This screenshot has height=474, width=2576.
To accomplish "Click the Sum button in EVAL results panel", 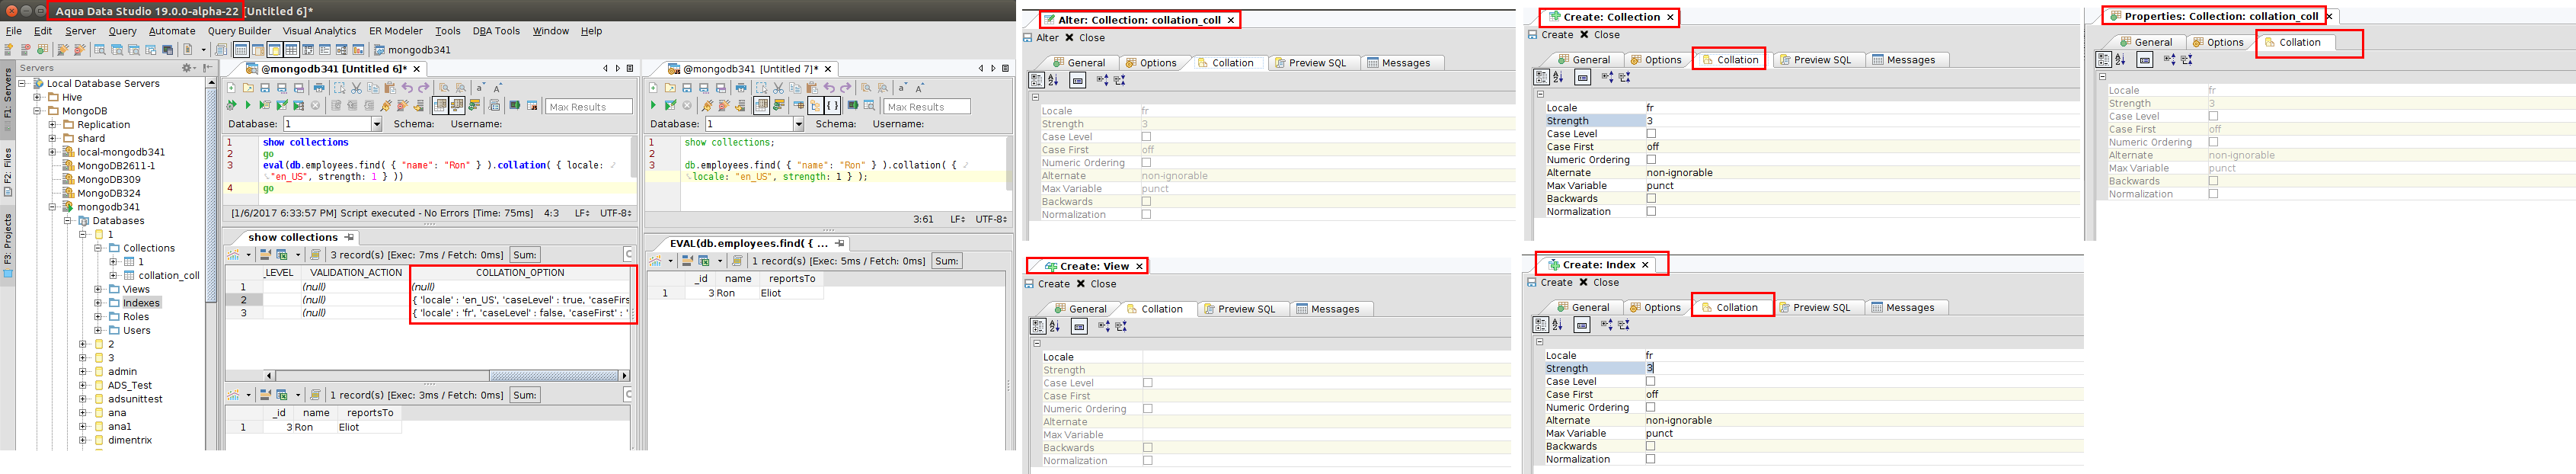I will (947, 261).
